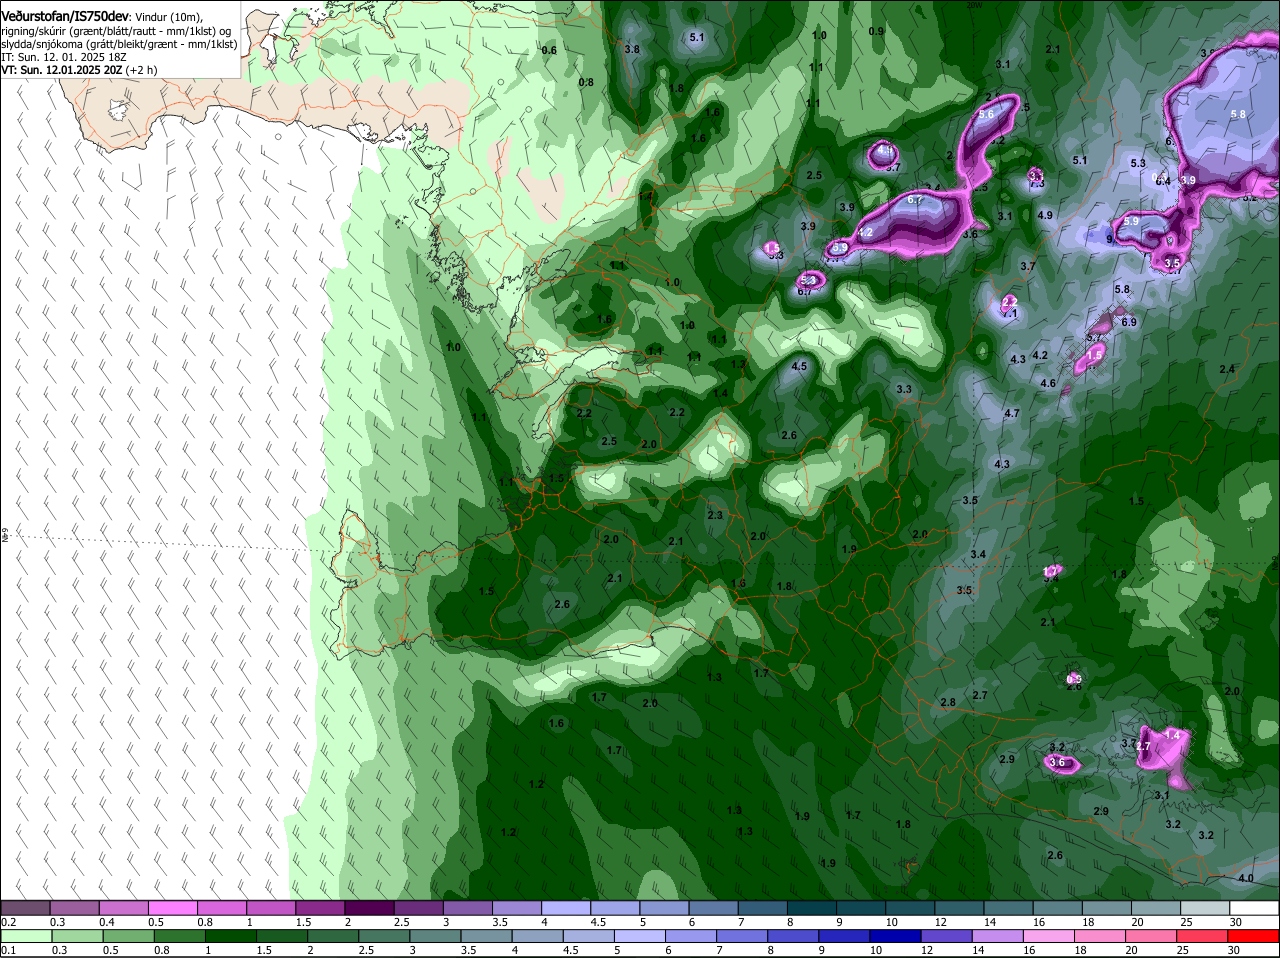This screenshot has width=1280, height=958.
Task: Click the VT valid time line in header
Action: tap(79, 70)
